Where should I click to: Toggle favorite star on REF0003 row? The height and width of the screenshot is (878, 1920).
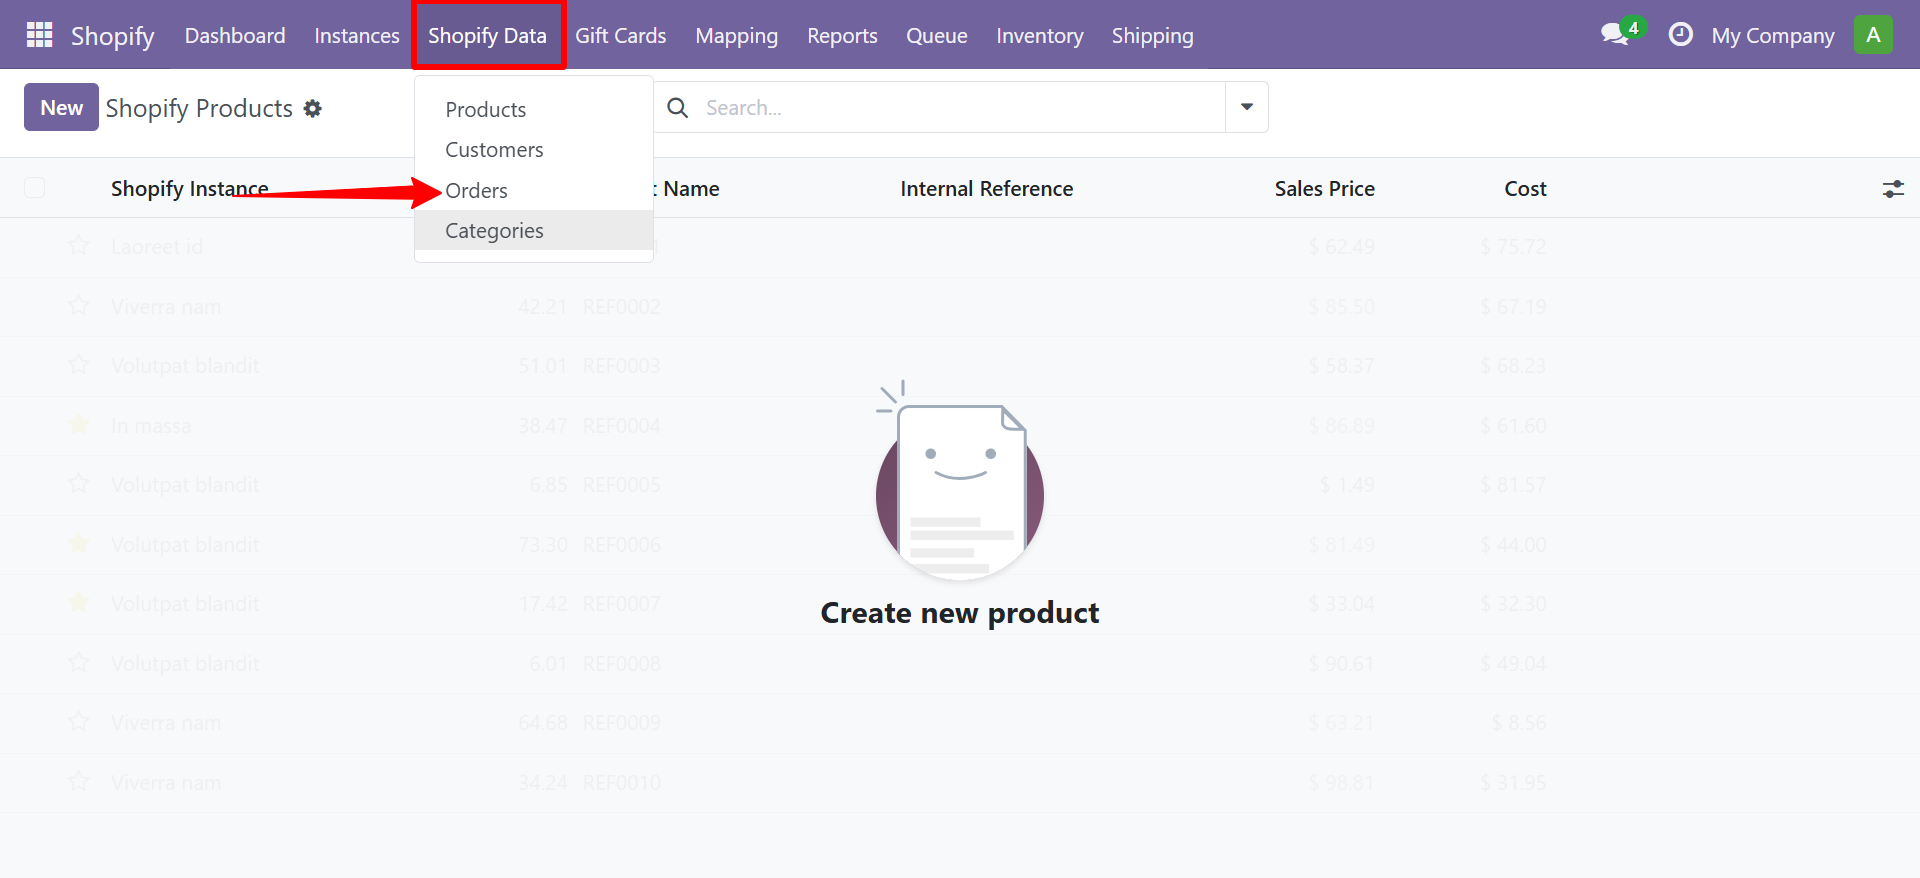tap(79, 365)
